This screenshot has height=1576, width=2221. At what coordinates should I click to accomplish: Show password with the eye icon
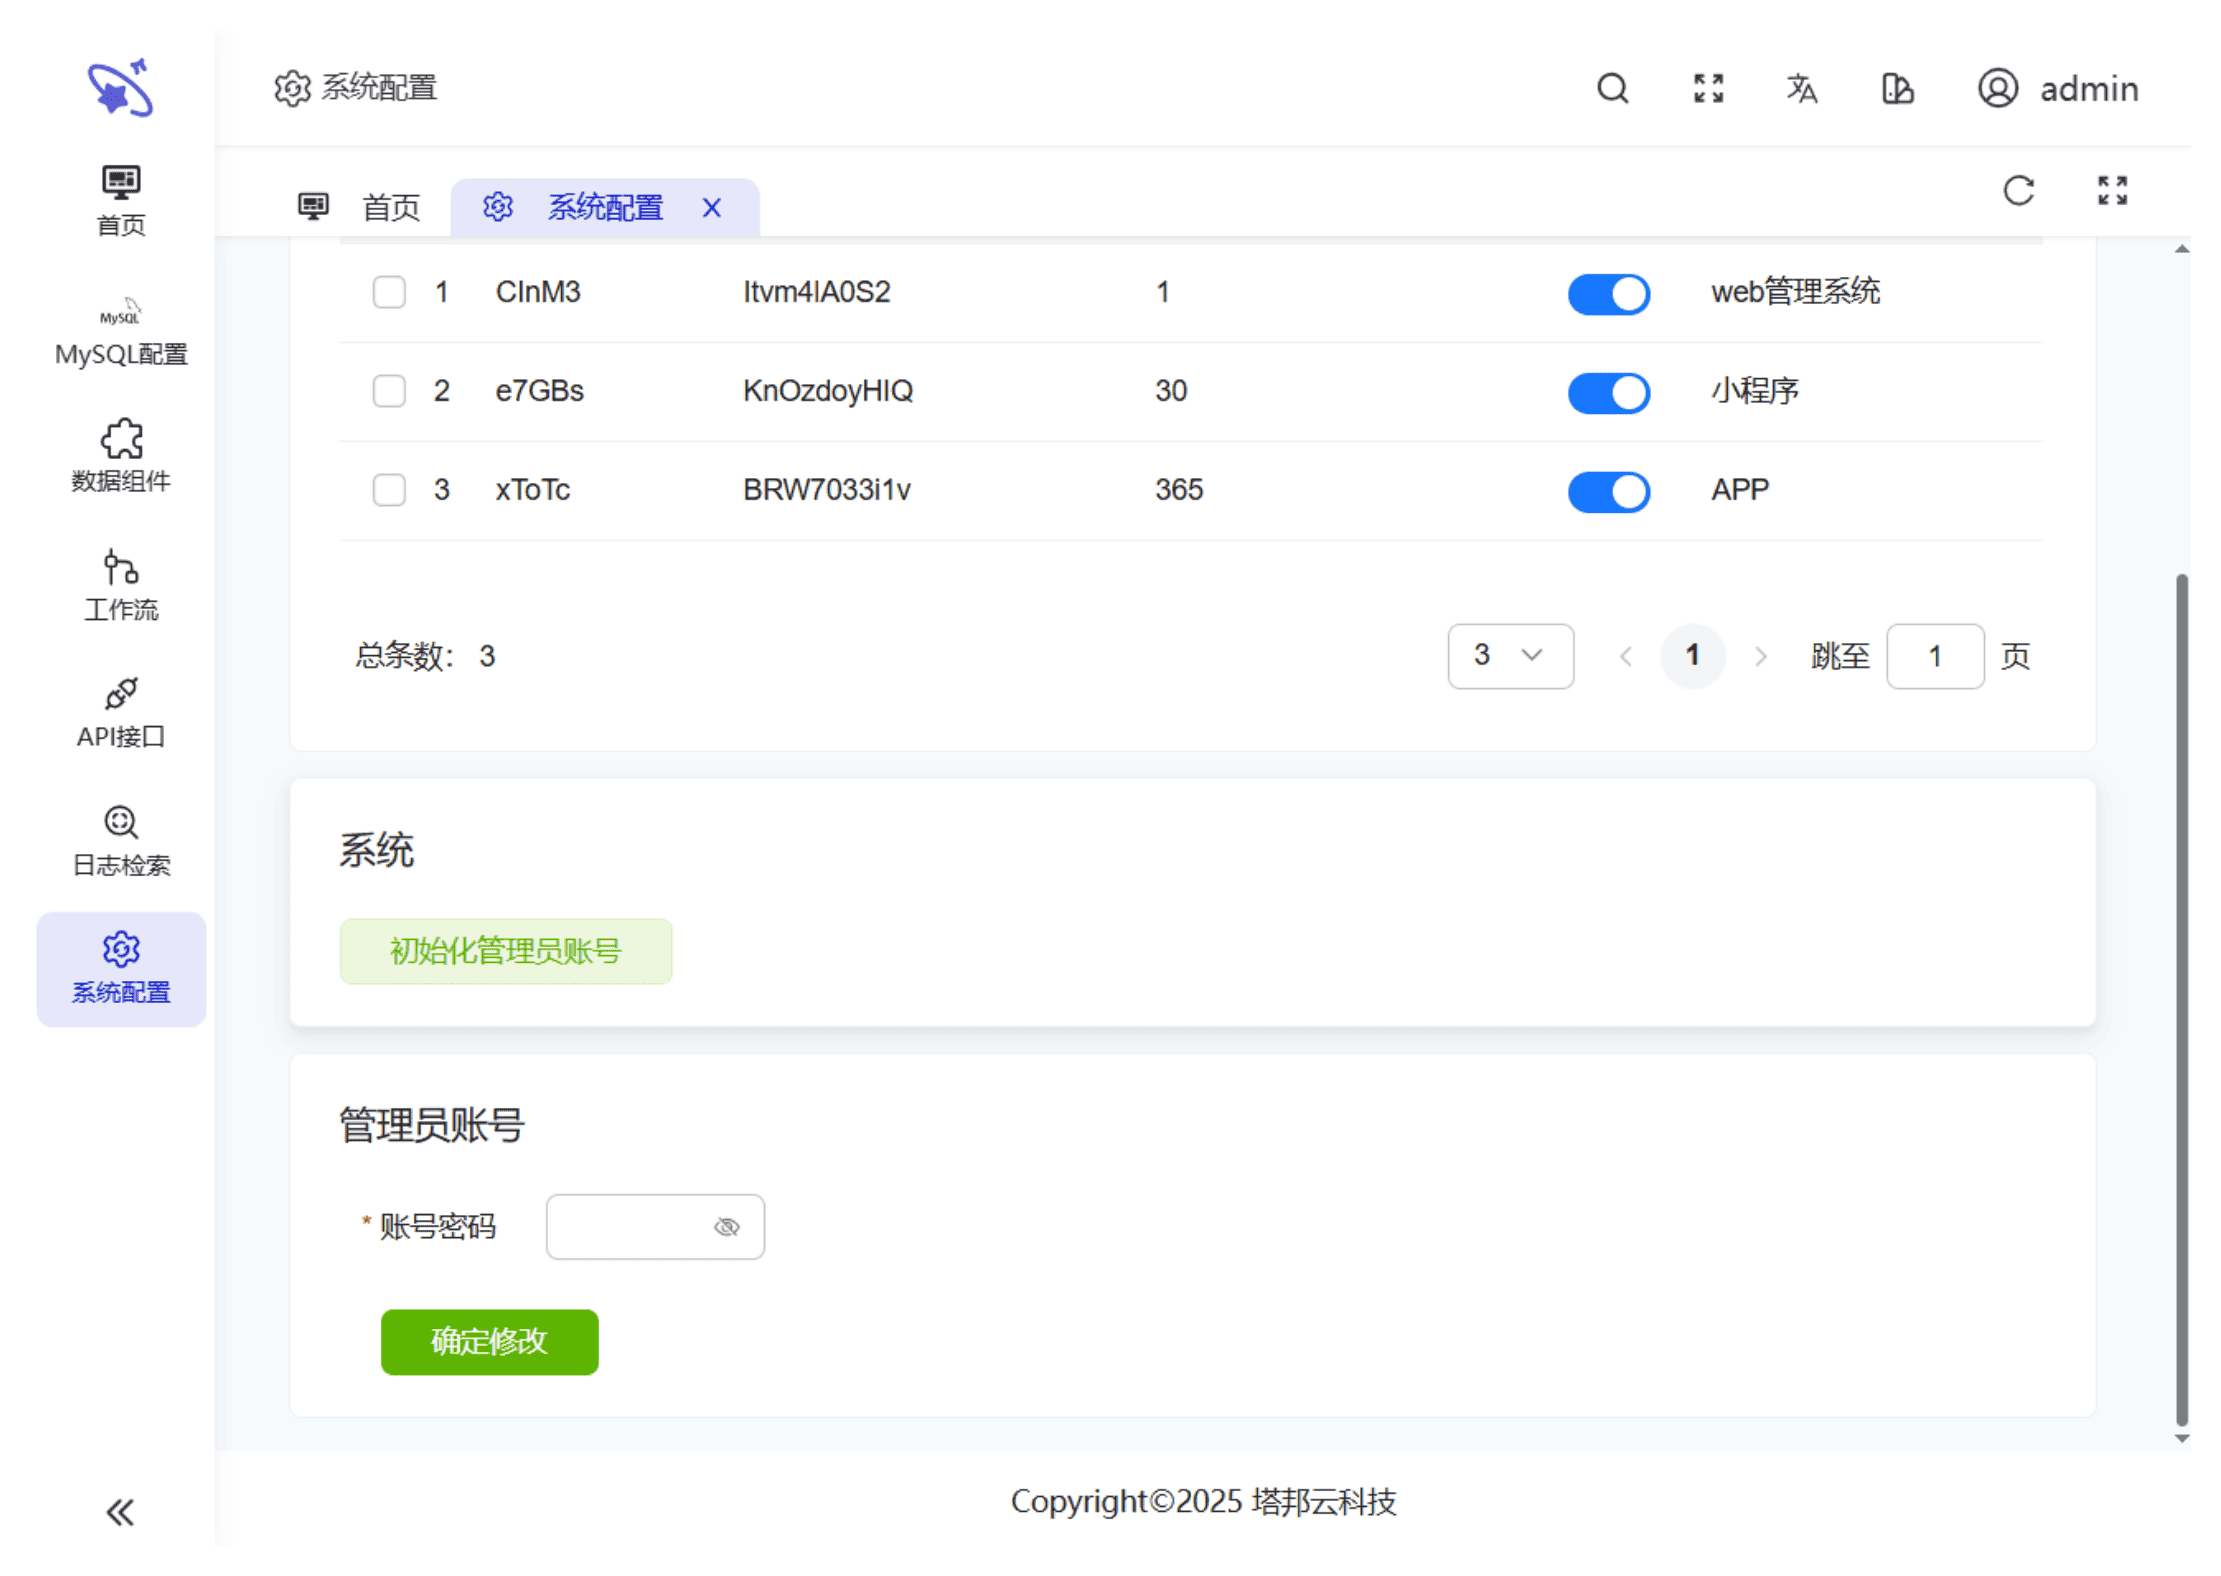pos(726,1226)
